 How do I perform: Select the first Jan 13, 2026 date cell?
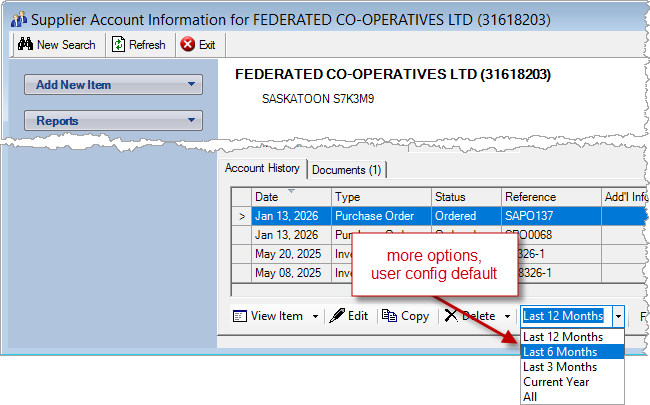point(291,216)
